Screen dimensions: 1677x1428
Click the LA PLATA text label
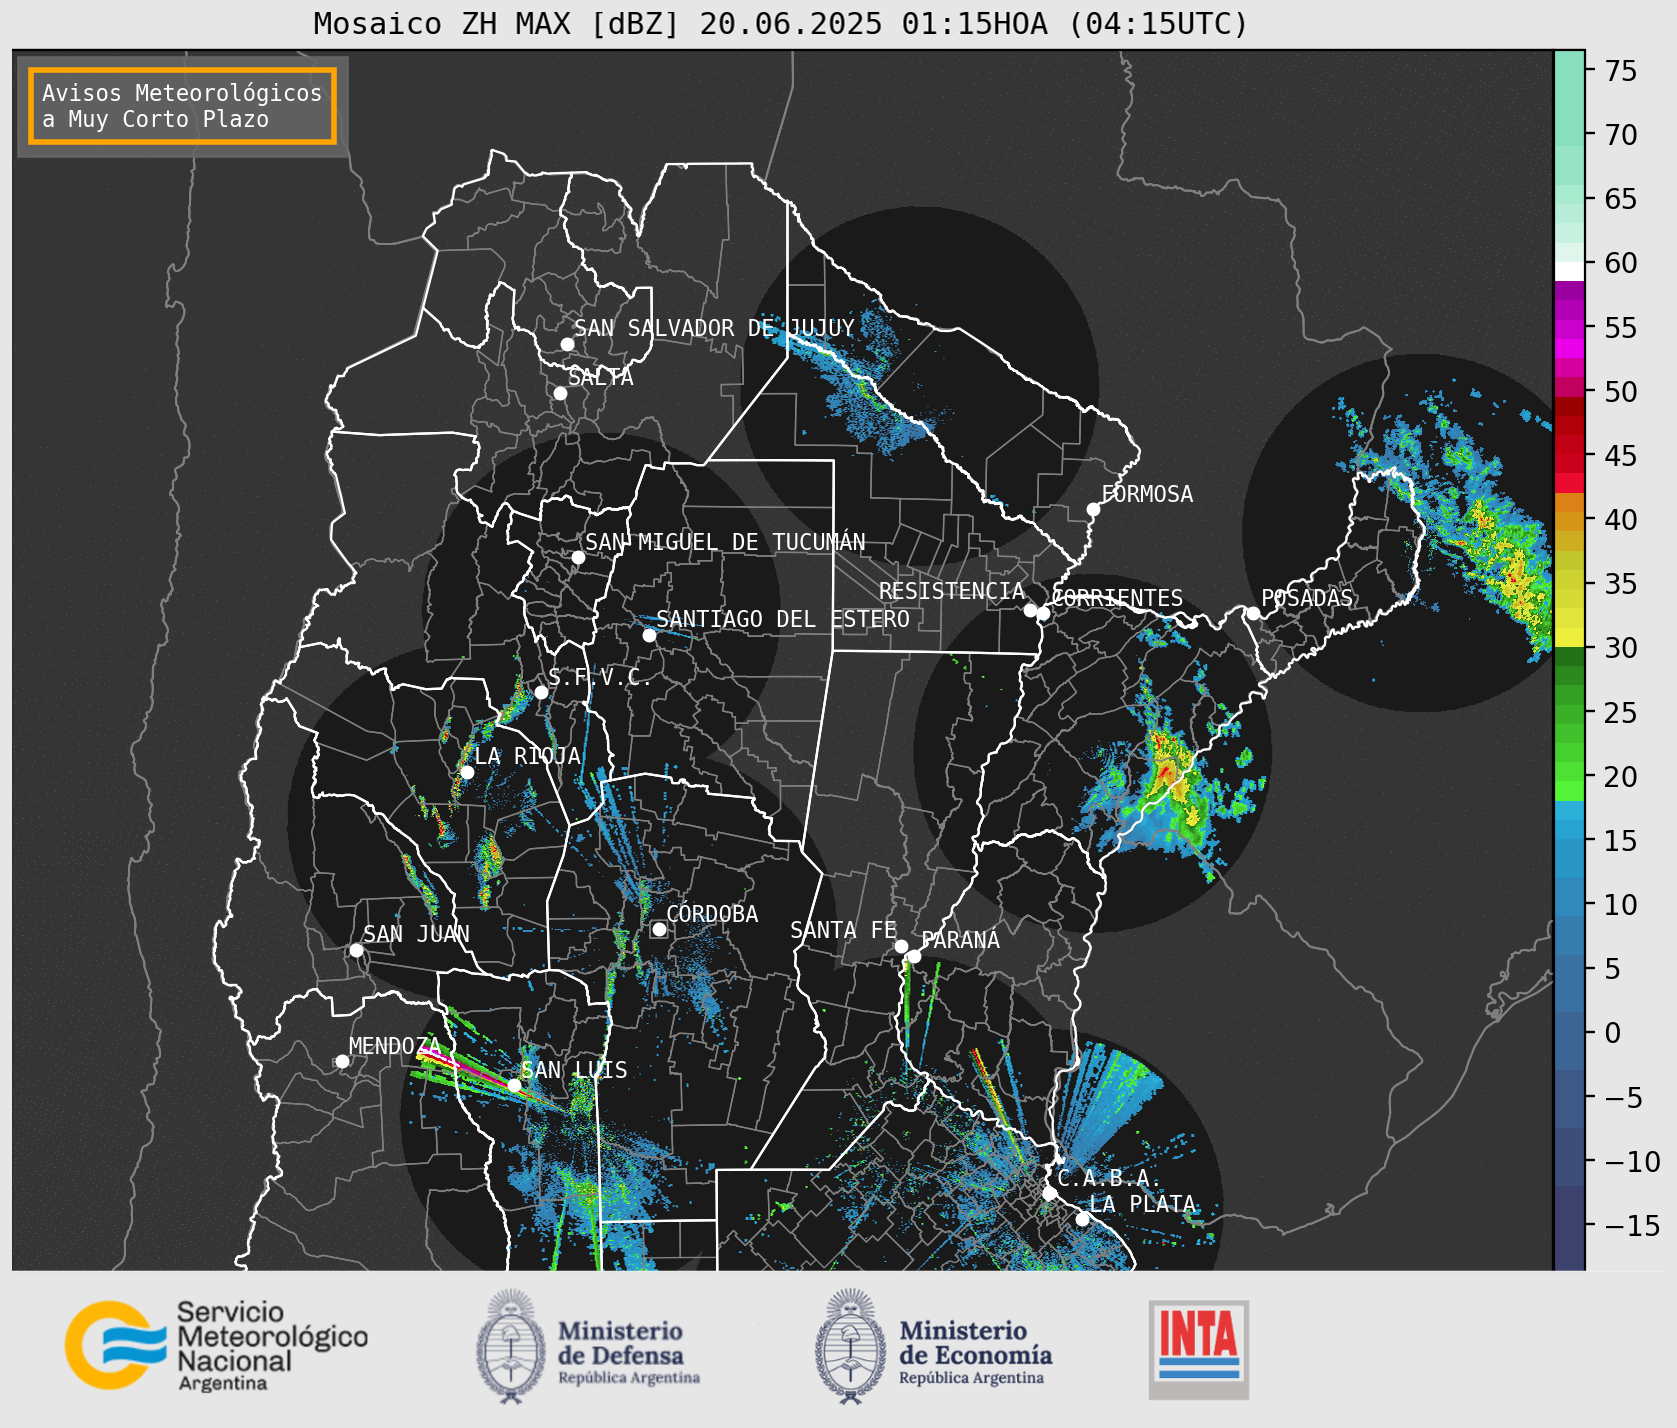(x=1142, y=1204)
